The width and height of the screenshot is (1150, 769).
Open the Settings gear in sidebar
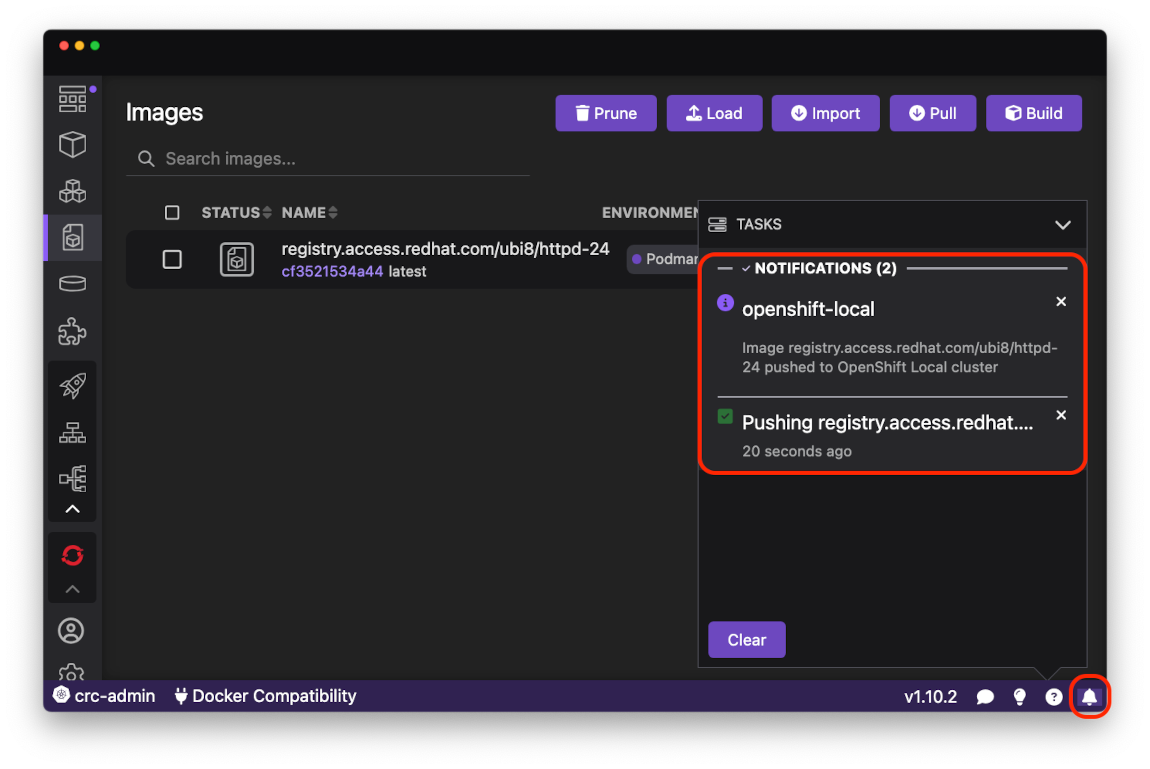[x=71, y=671]
